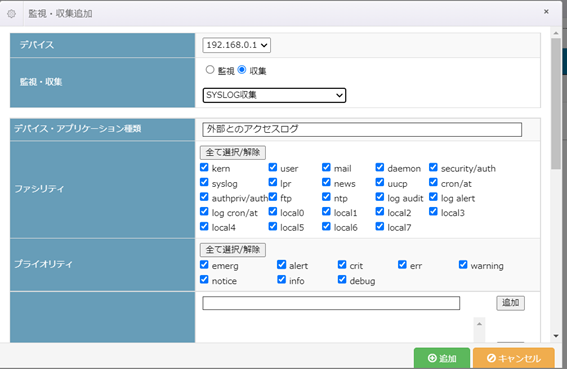The image size is (567, 369).
Task: Uncheck the local6 checkbox
Action: [326, 226]
